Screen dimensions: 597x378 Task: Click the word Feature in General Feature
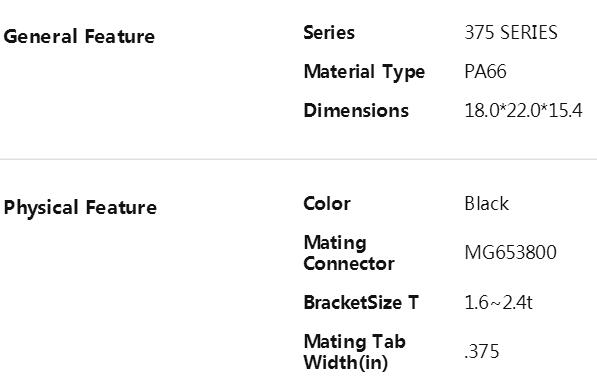coord(120,37)
